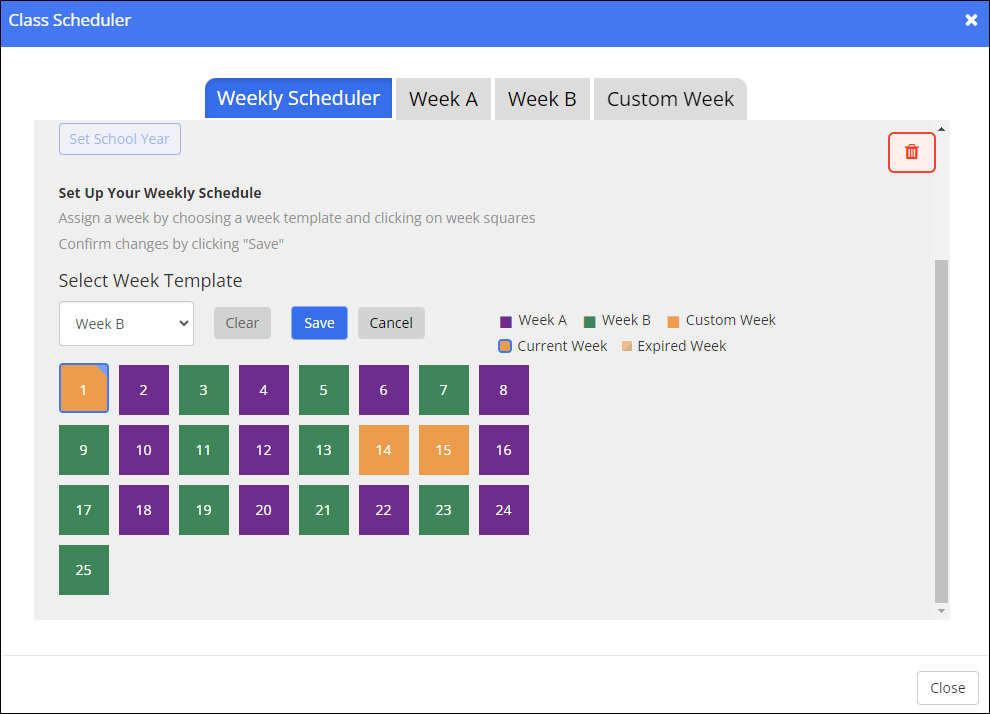Click the Week A purple legend swatch
Image resolution: width=990 pixels, height=714 pixels.
pos(504,320)
